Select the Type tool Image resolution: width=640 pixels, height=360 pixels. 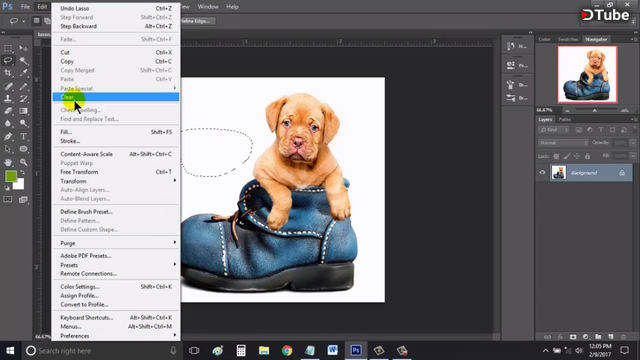(24, 136)
